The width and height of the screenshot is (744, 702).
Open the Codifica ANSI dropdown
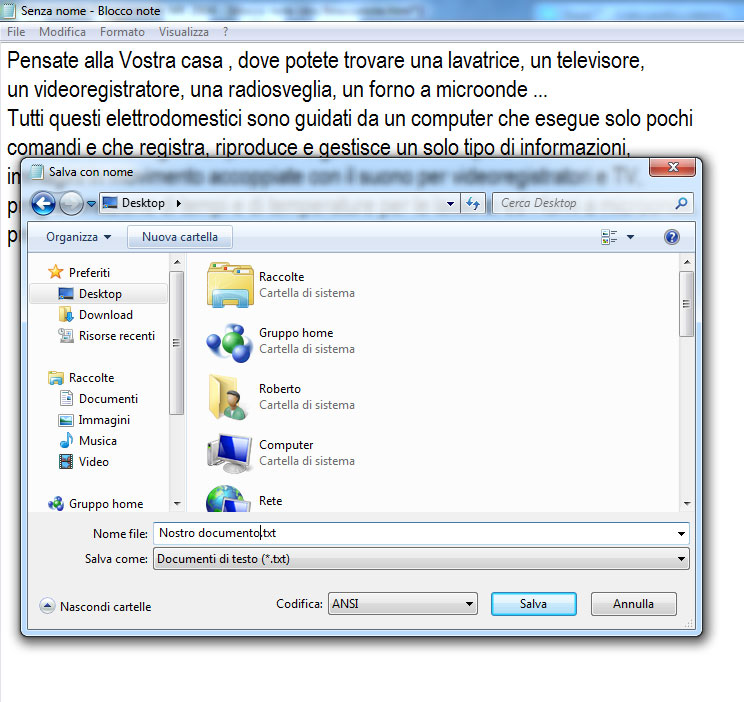[402, 604]
